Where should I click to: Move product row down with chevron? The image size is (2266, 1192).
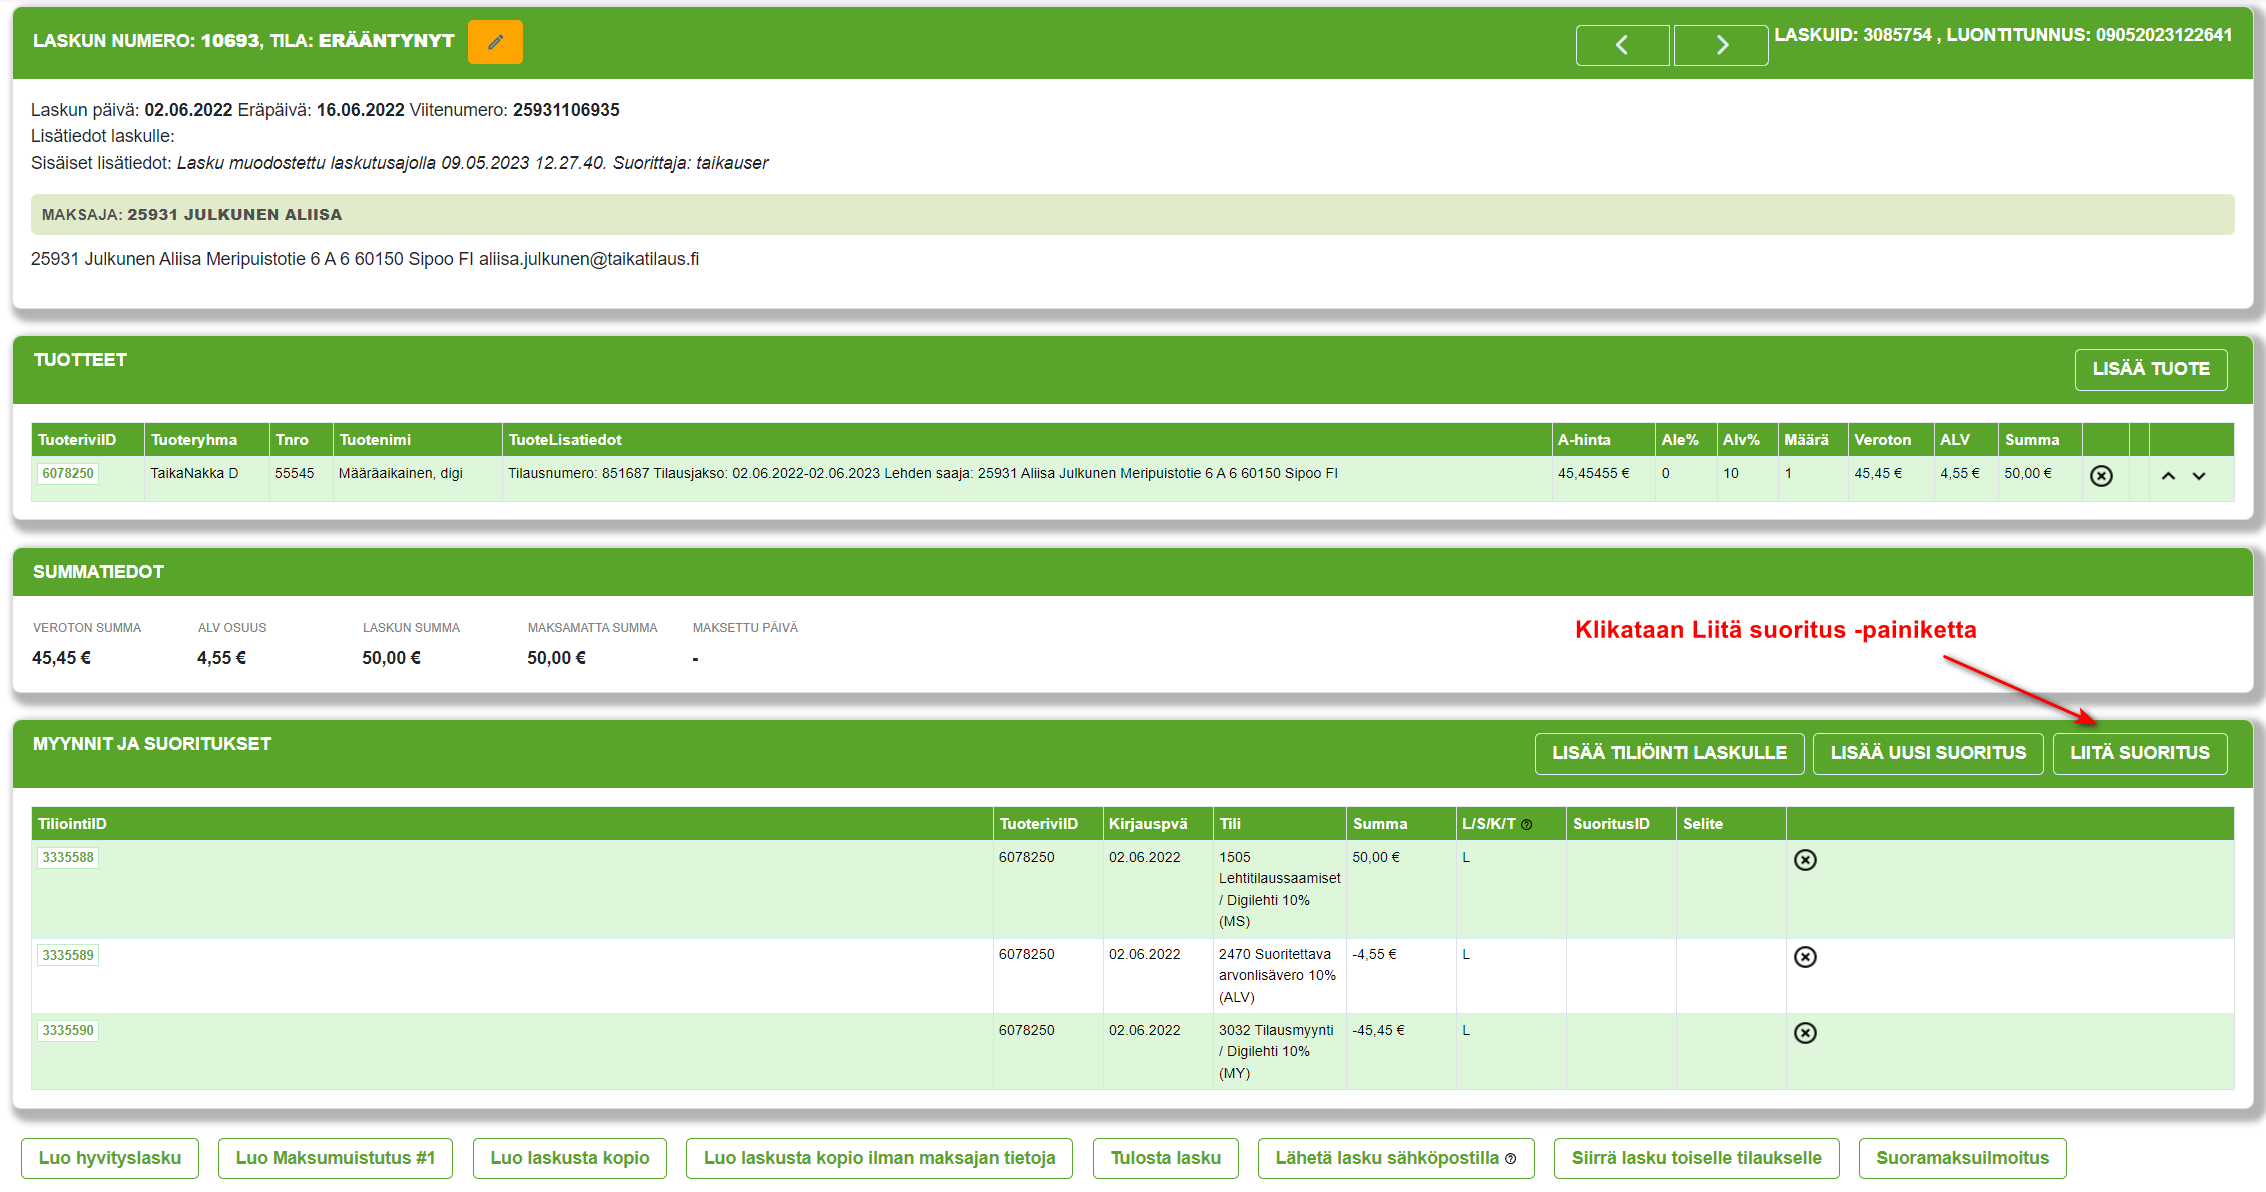(x=2199, y=476)
